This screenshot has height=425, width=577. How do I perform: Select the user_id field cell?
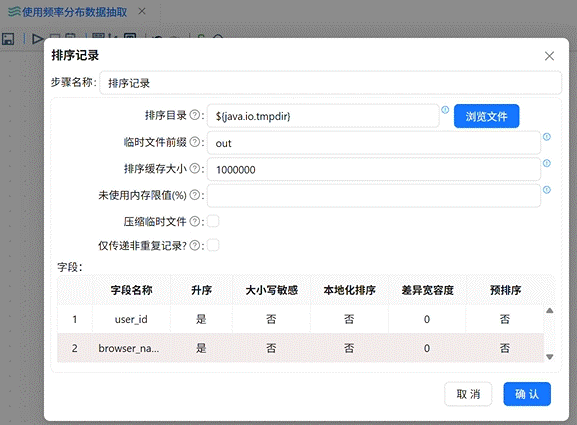(x=131, y=319)
